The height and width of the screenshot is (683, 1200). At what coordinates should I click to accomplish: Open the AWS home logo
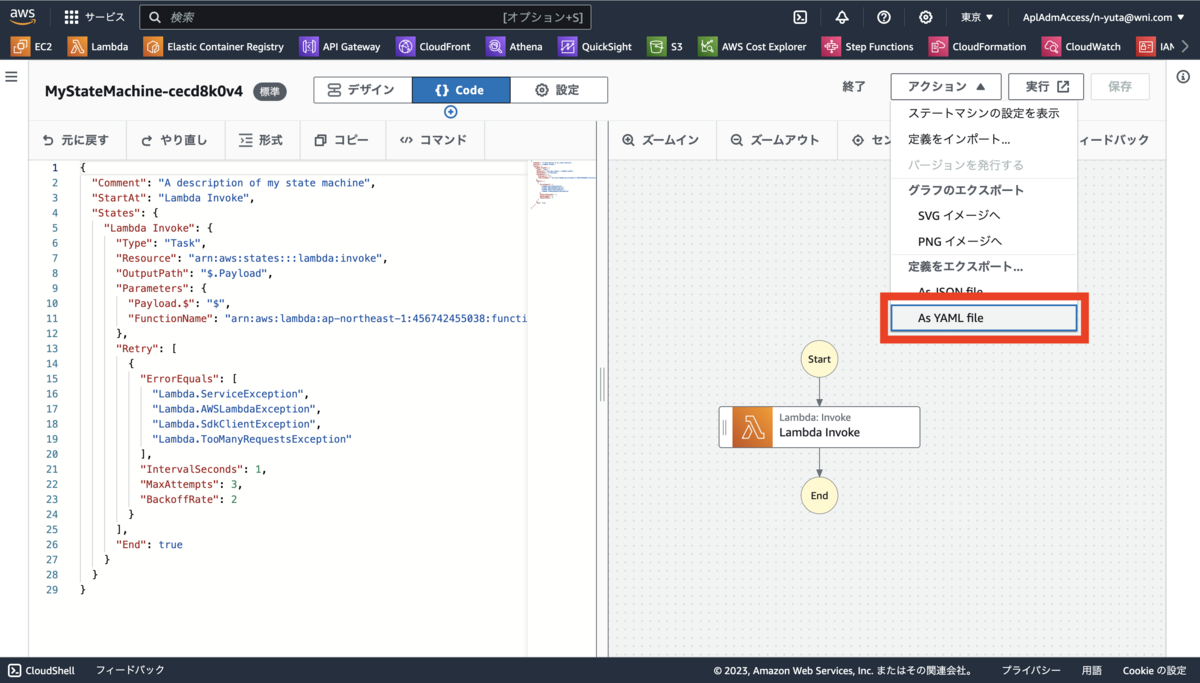click(x=24, y=16)
